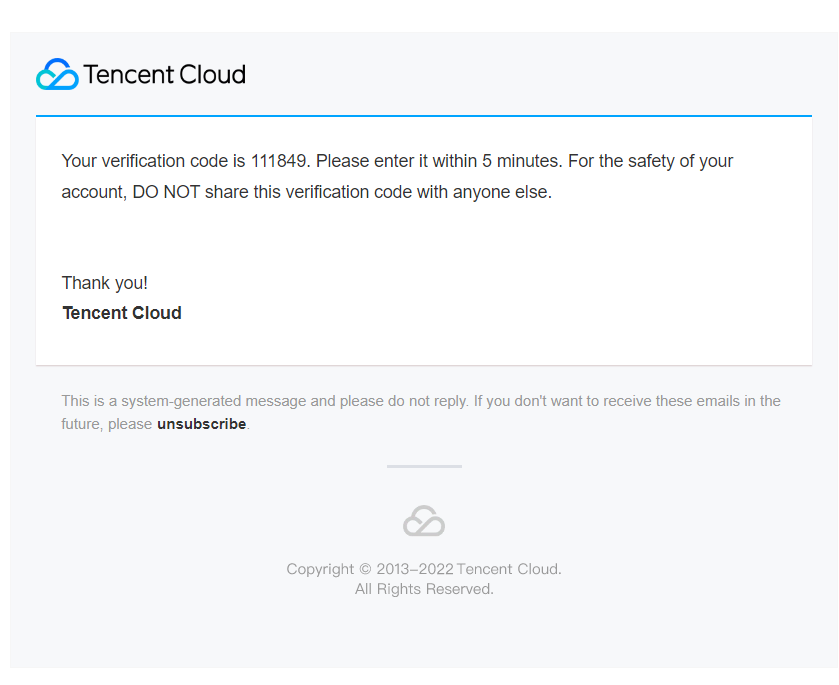
Task: Click verification code 111849
Action: tap(278, 161)
